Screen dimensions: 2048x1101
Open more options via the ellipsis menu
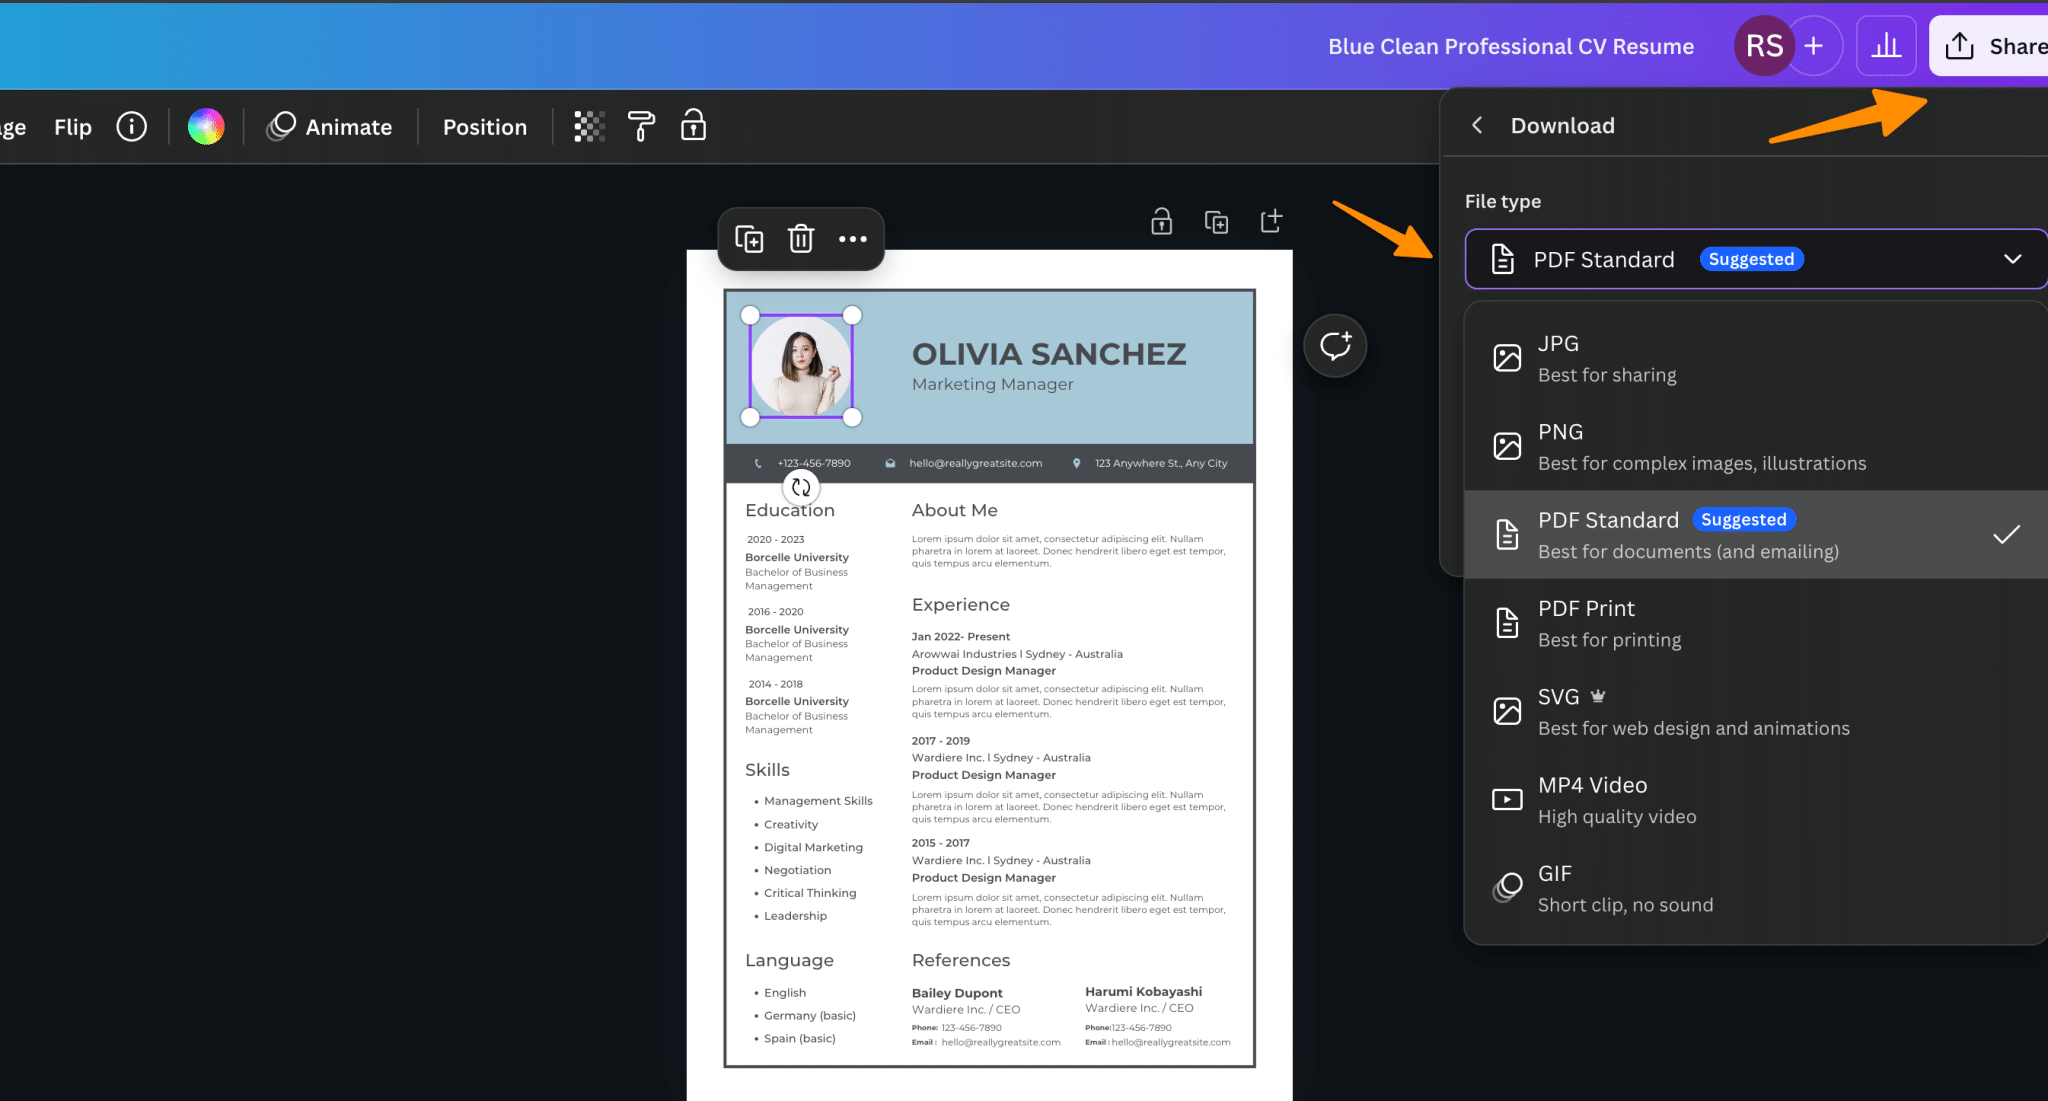click(853, 239)
